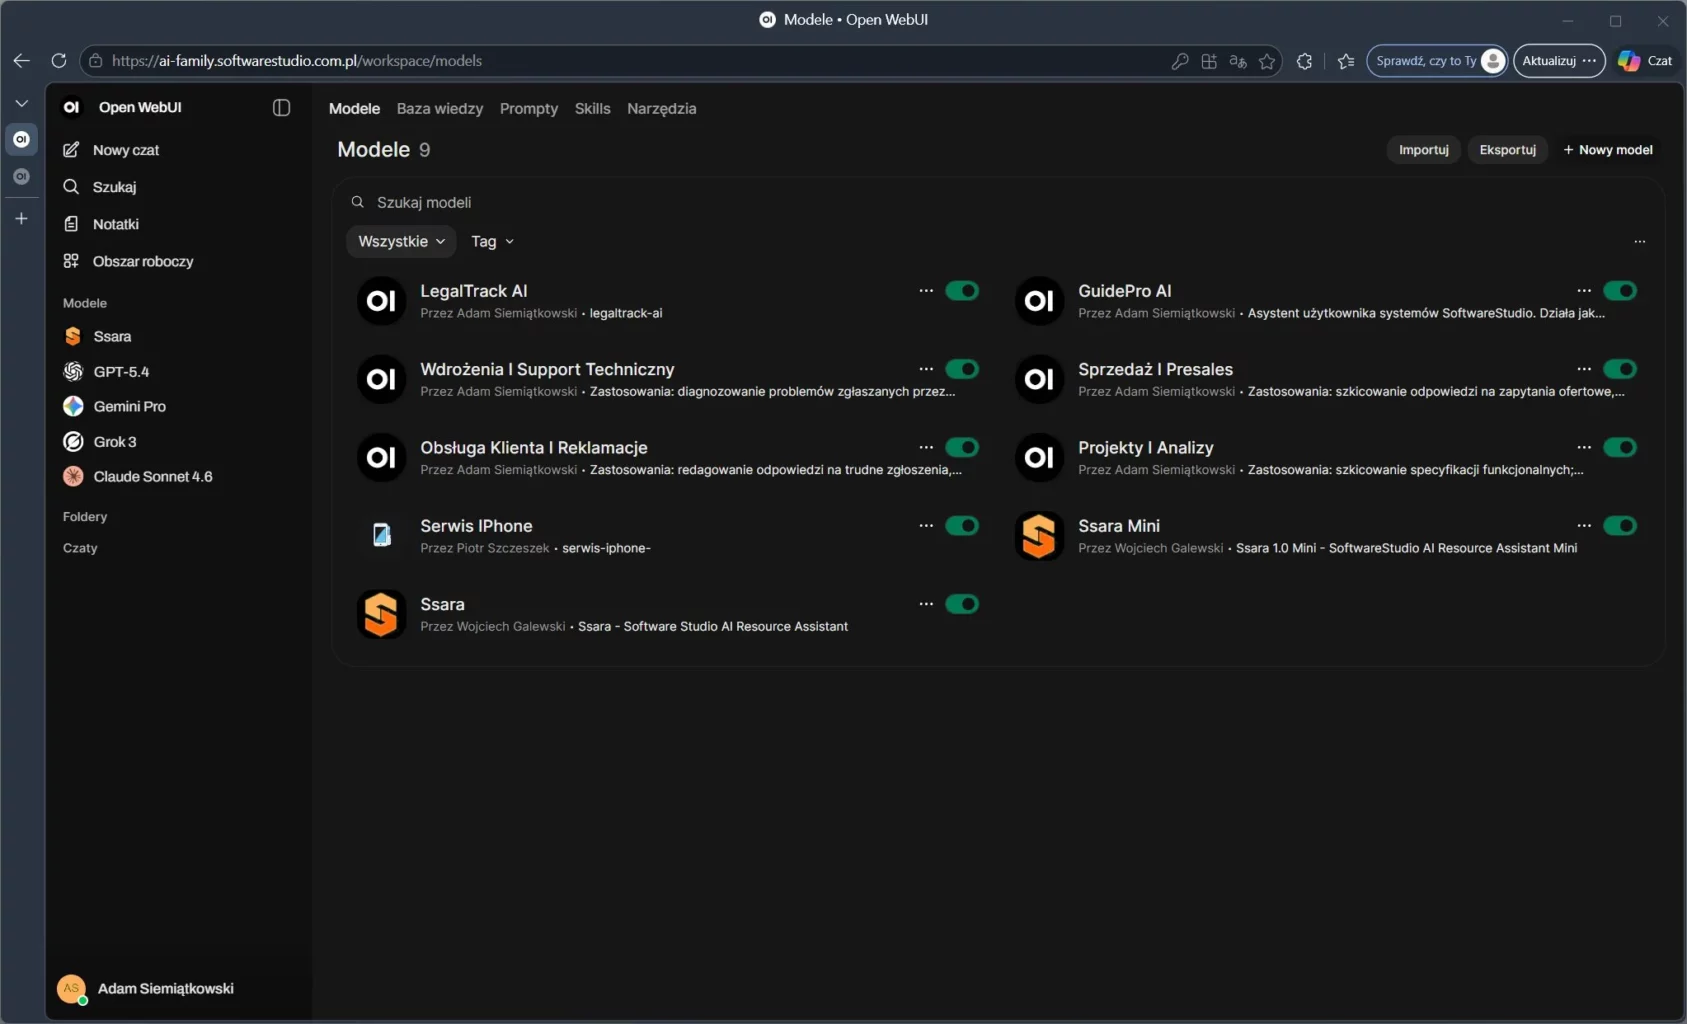Disable the LegalTrack AI model toggle
The image size is (1687, 1024).
(963, 290)
